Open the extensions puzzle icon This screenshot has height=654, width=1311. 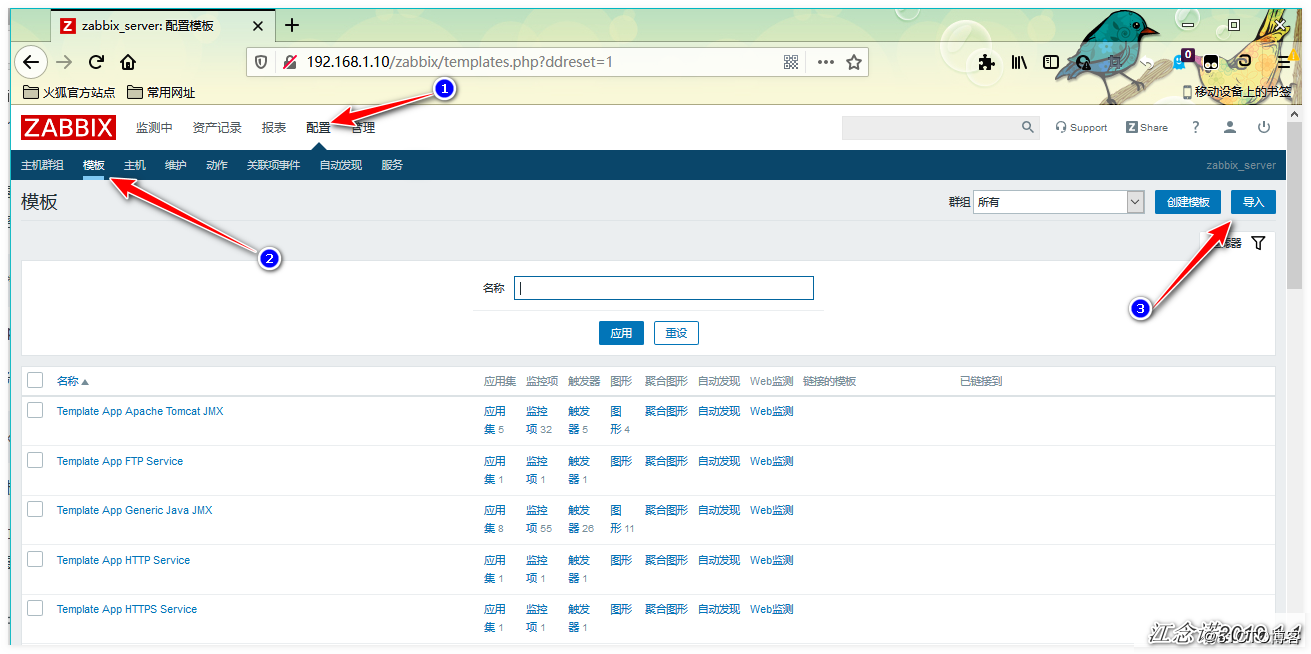(x=986, y=62)
